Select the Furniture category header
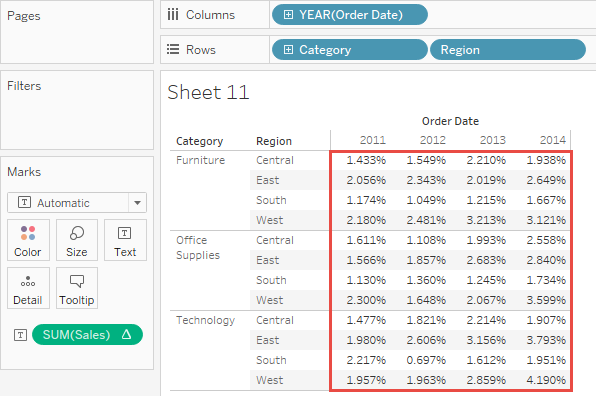The width and height of the screenshot is (596, 396). [x=201, y=160]
